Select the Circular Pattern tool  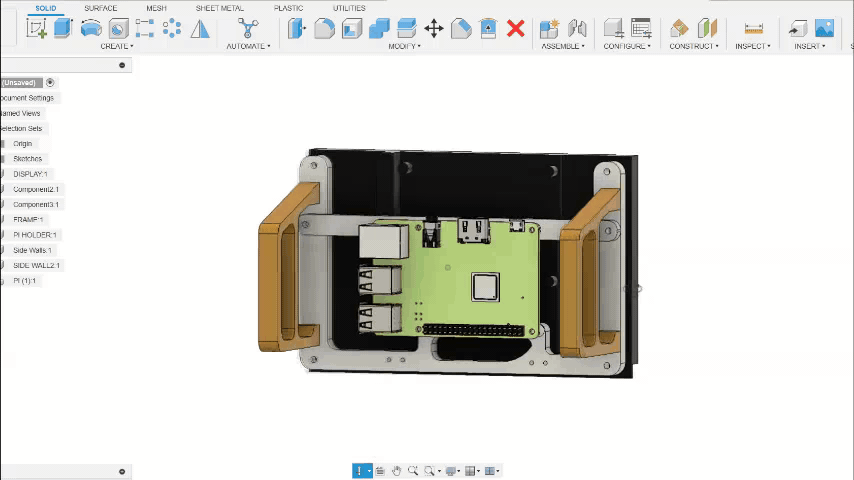click(x=172, y=28)
